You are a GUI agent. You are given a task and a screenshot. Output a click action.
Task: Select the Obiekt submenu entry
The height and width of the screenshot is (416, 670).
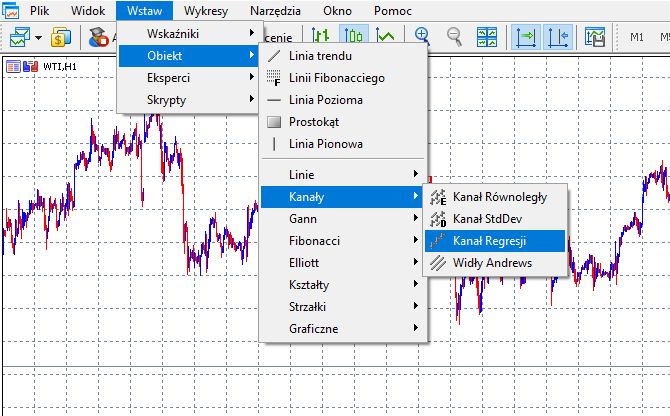(188, 56)
